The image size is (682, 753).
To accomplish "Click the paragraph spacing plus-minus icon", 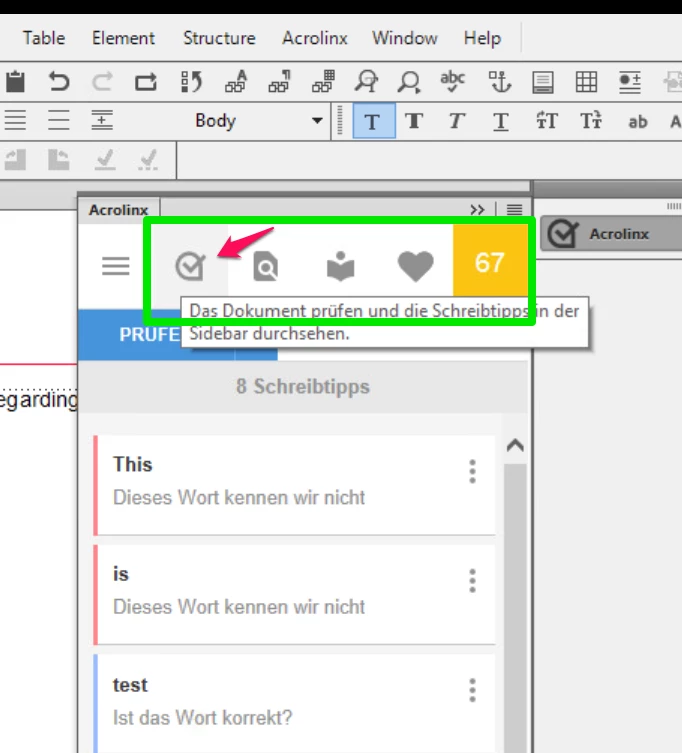I will pyautogui.click(x=102, y=120).
